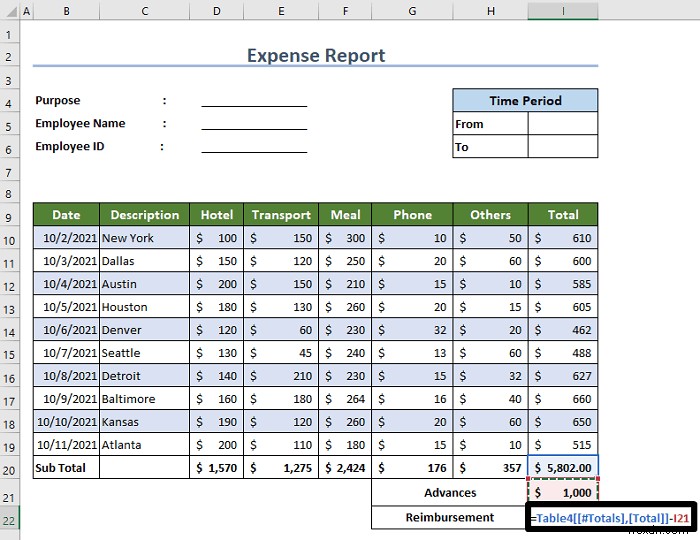Image resolution: width=700 pixels, height=540 pixels.
Task: Click the From label cell
Action: click(491, 124)
